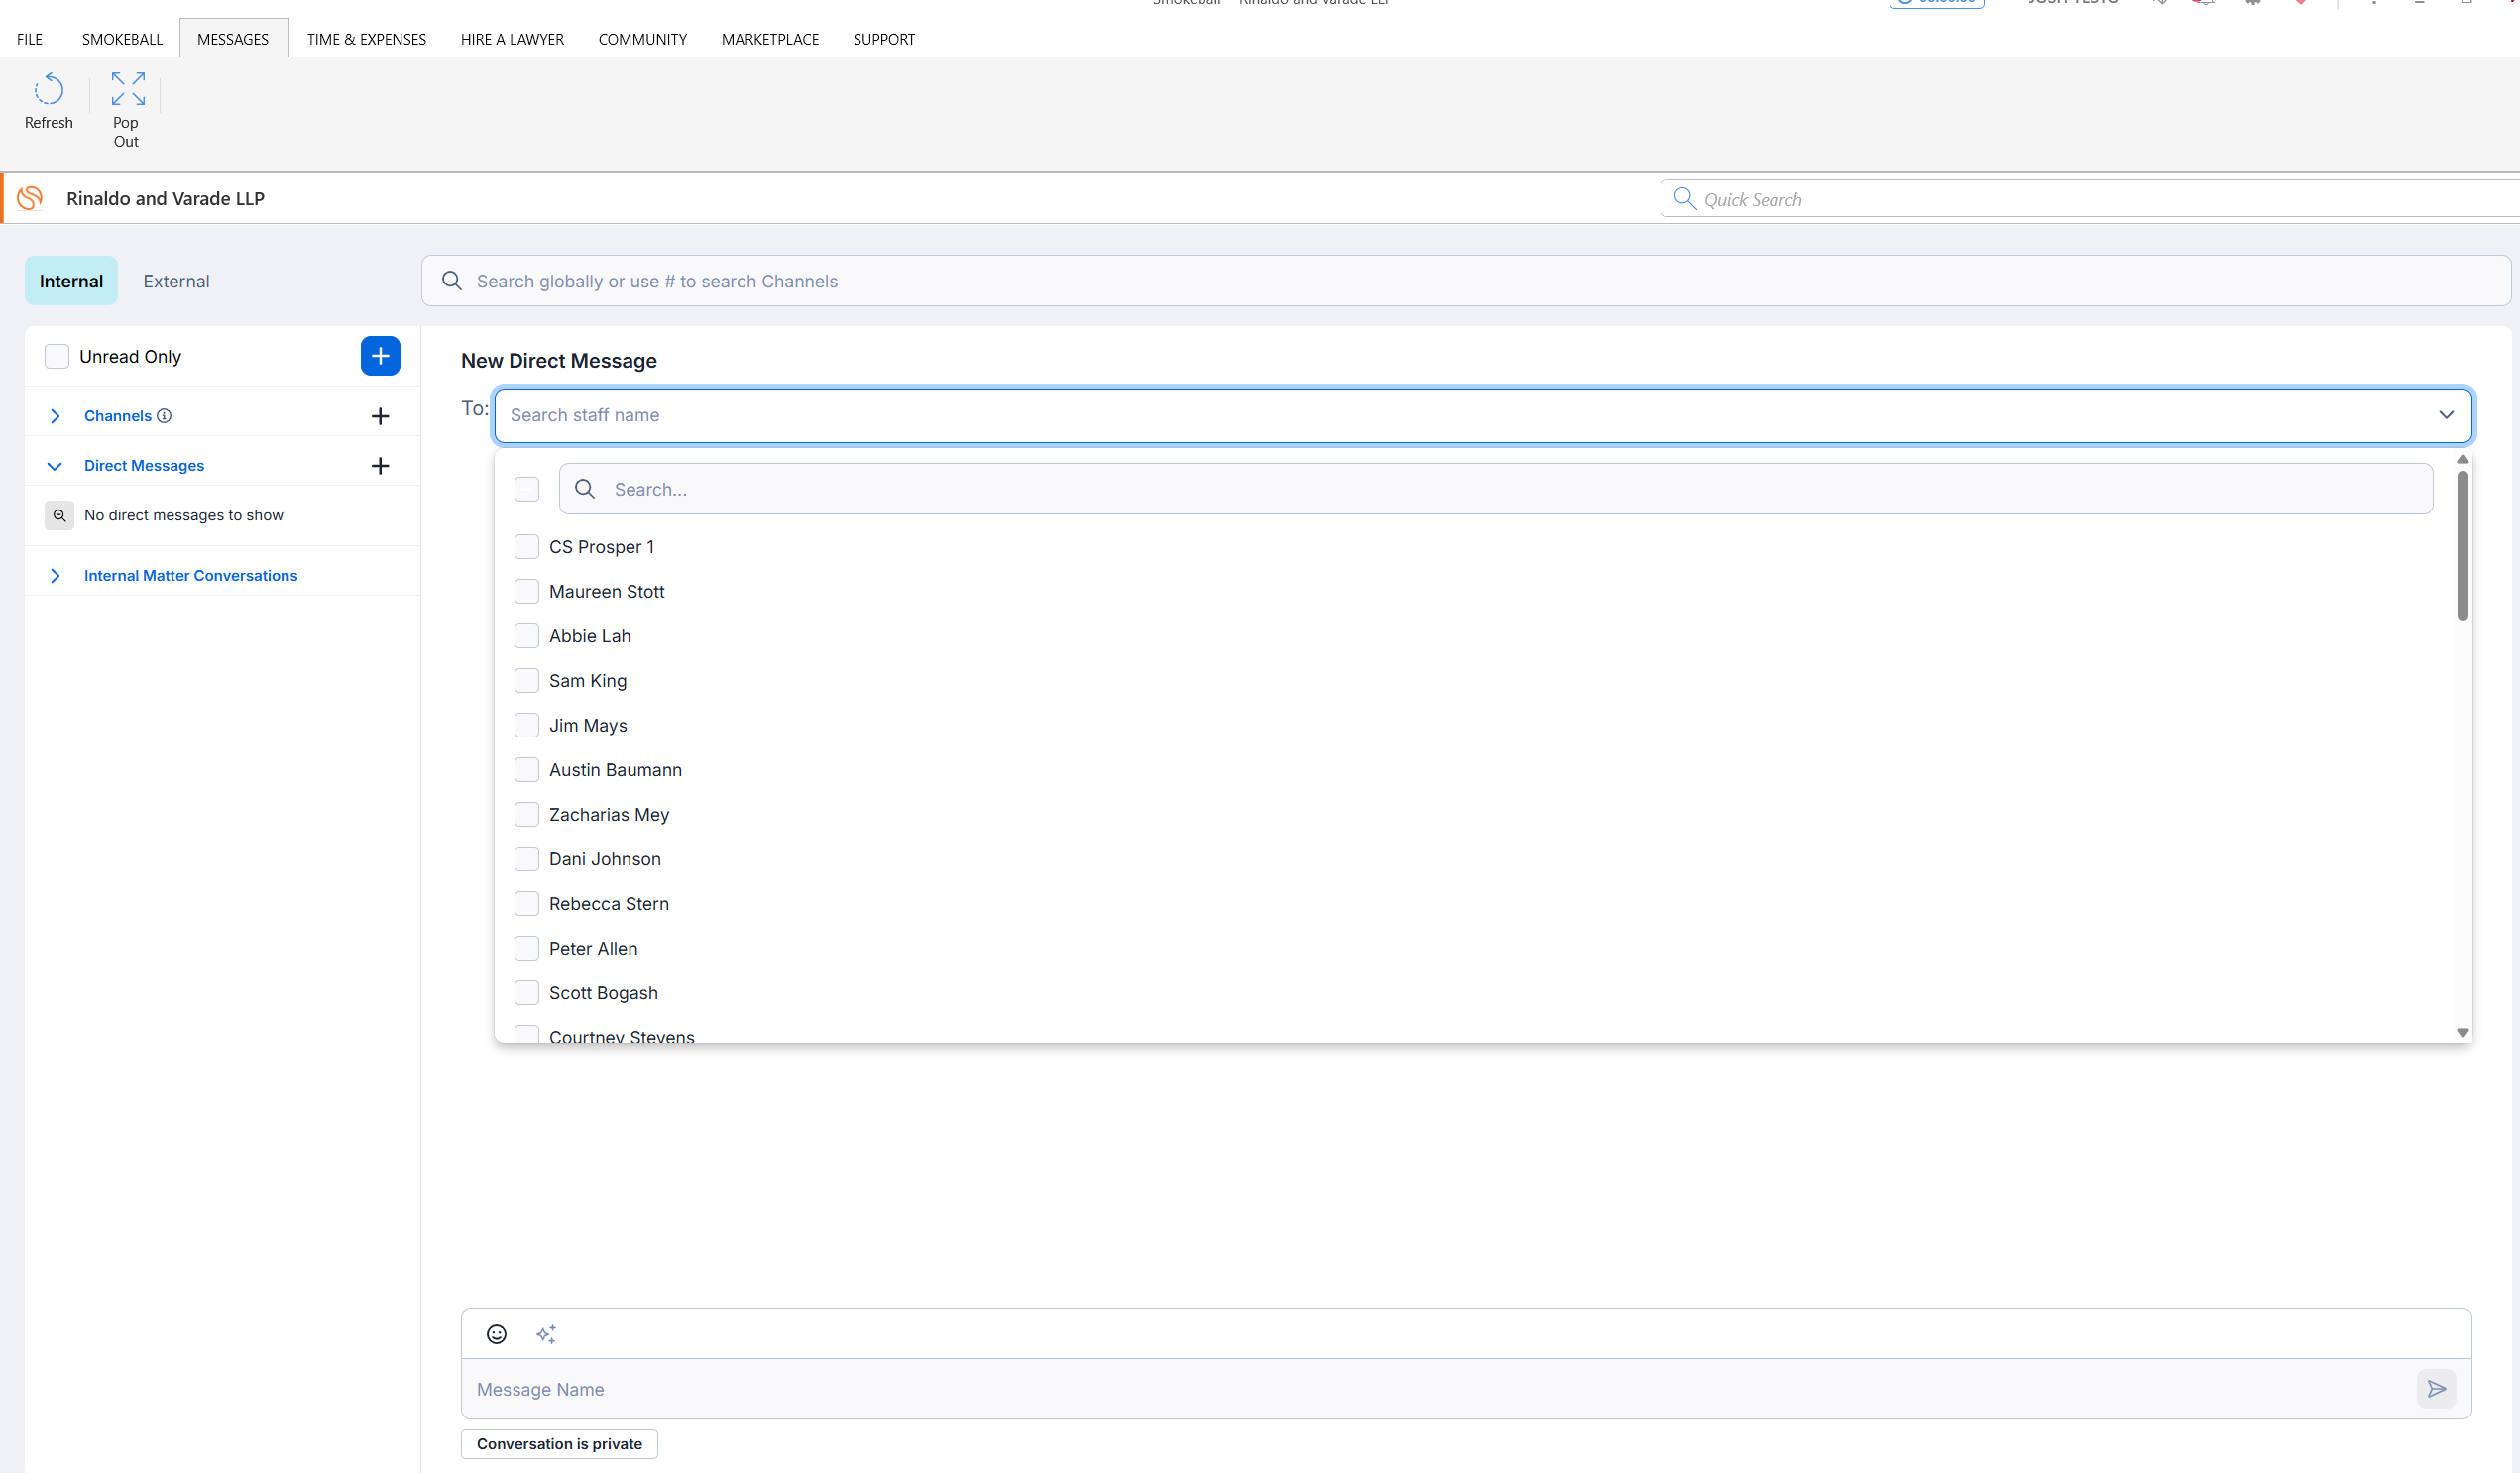This screenshot has width=2520, height=1473.
Task: Open the TIME & EXPENSES tab
Action: [x=366, y=39]
